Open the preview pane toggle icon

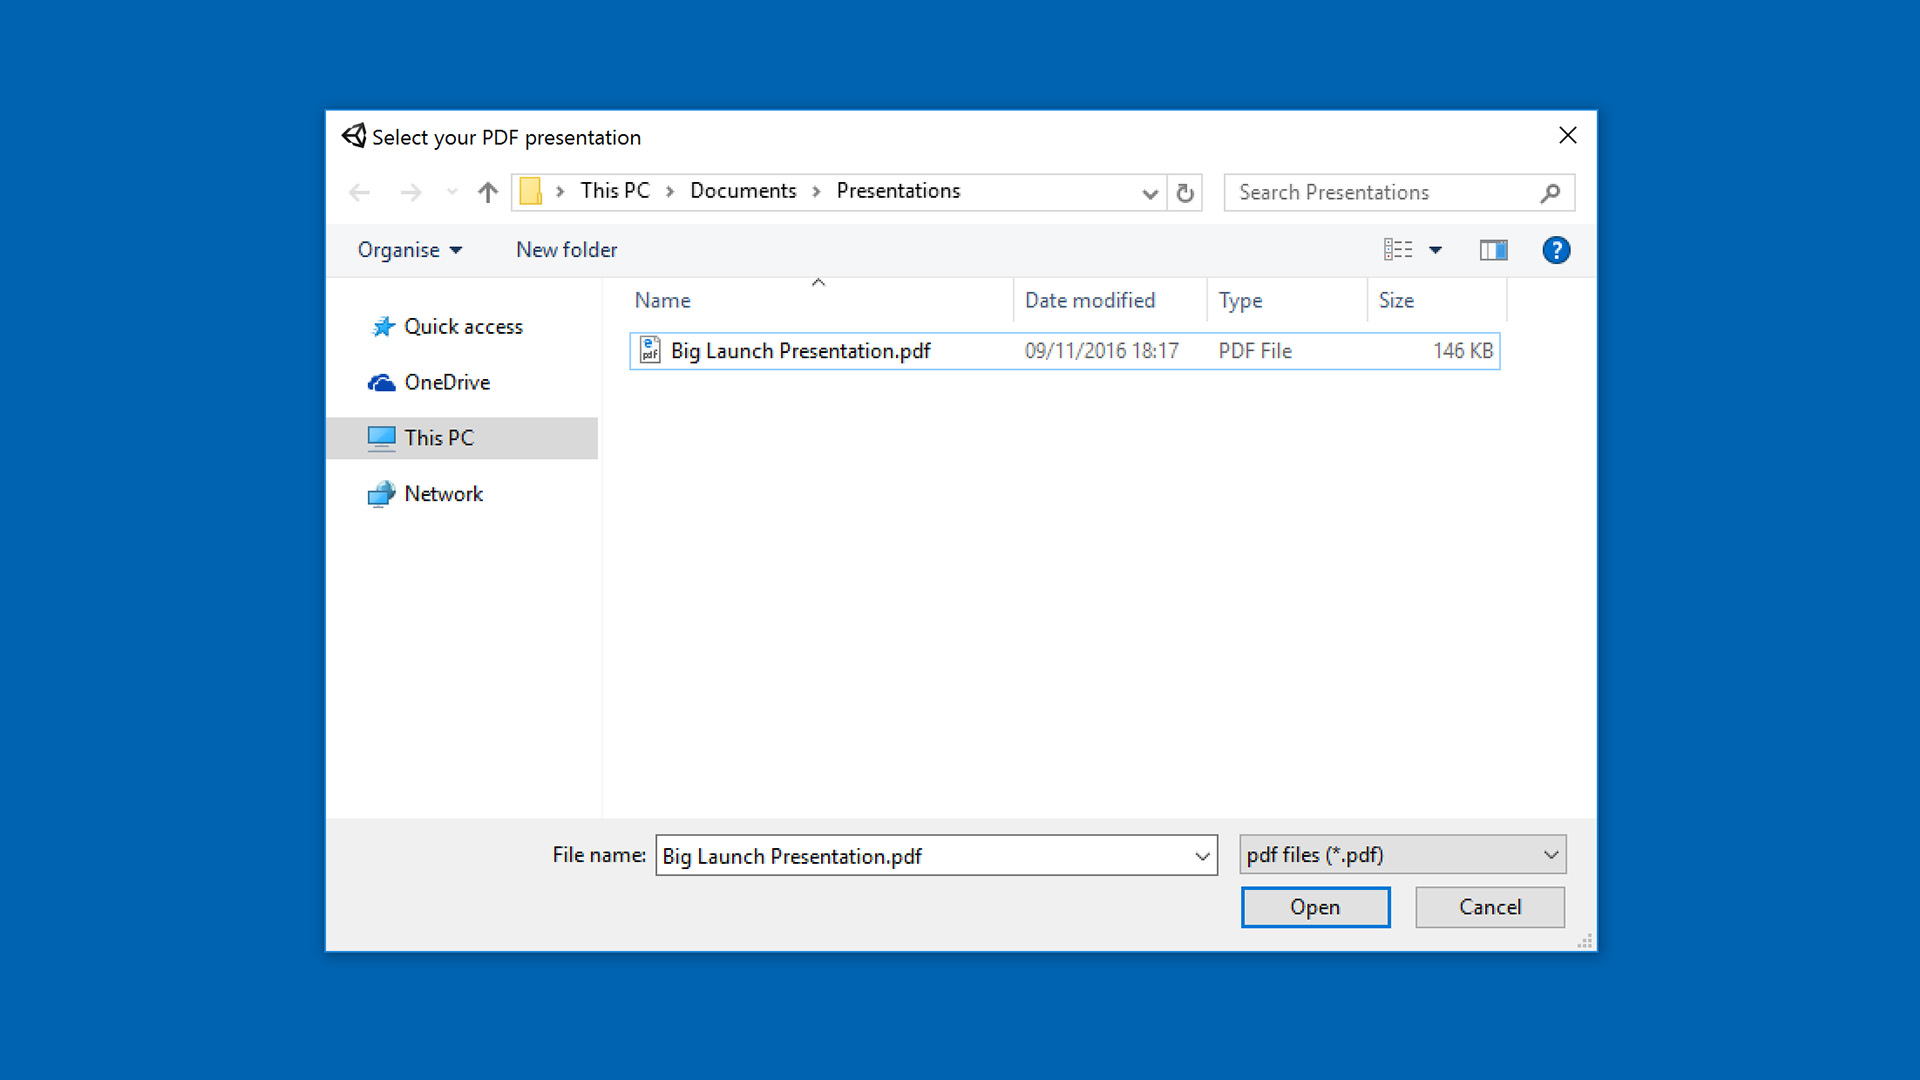[x=1492, y=249]
